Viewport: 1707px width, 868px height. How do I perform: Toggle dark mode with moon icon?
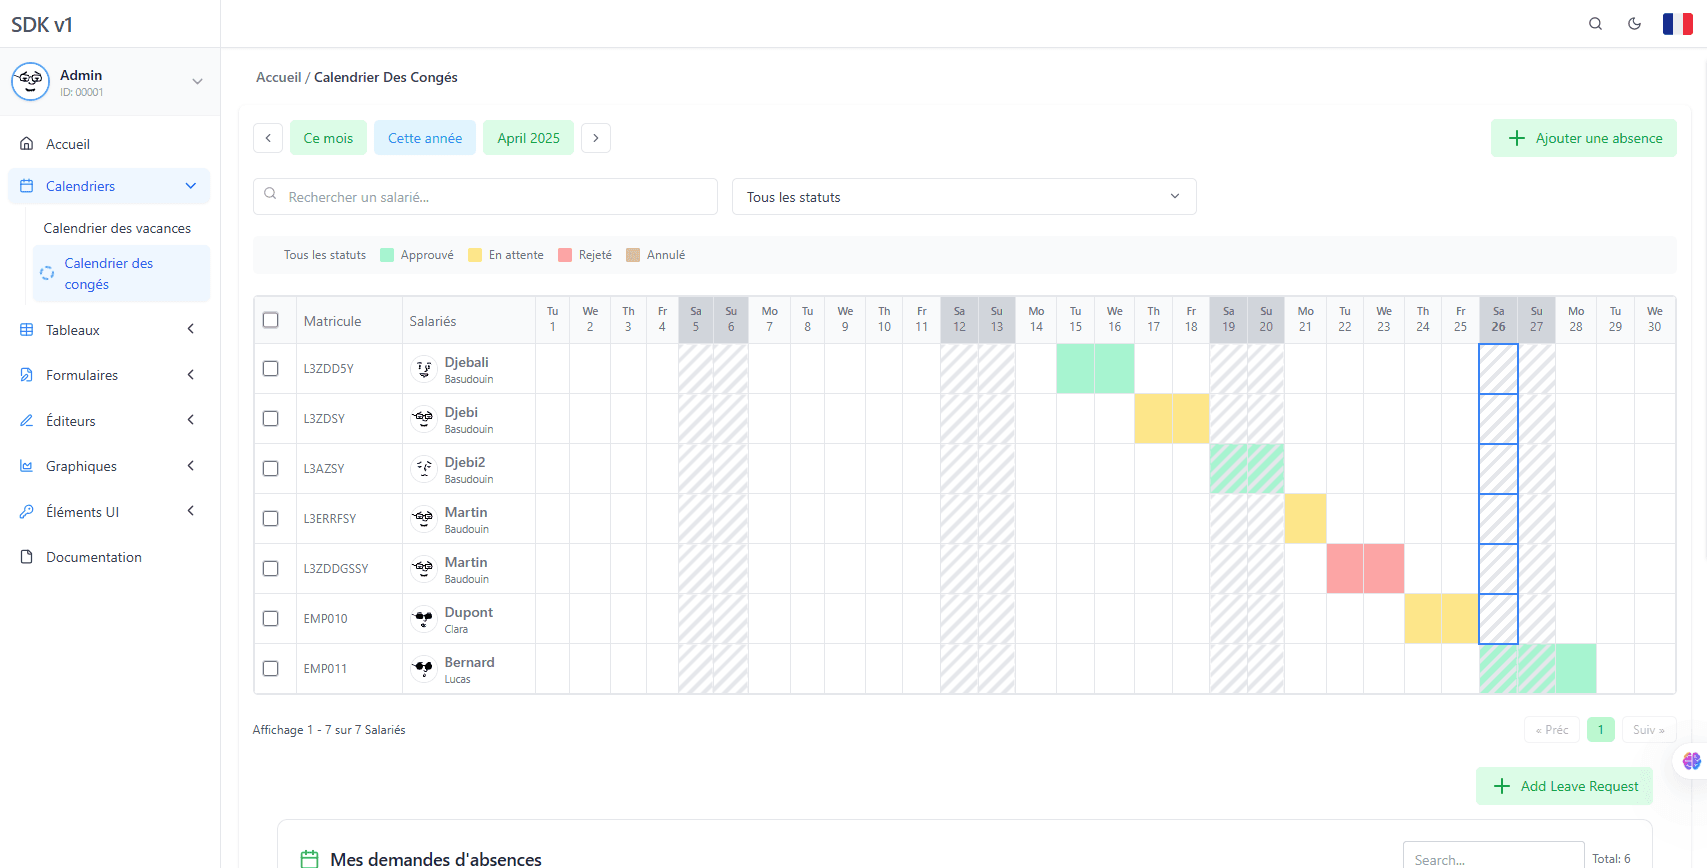click(1634, 24)
